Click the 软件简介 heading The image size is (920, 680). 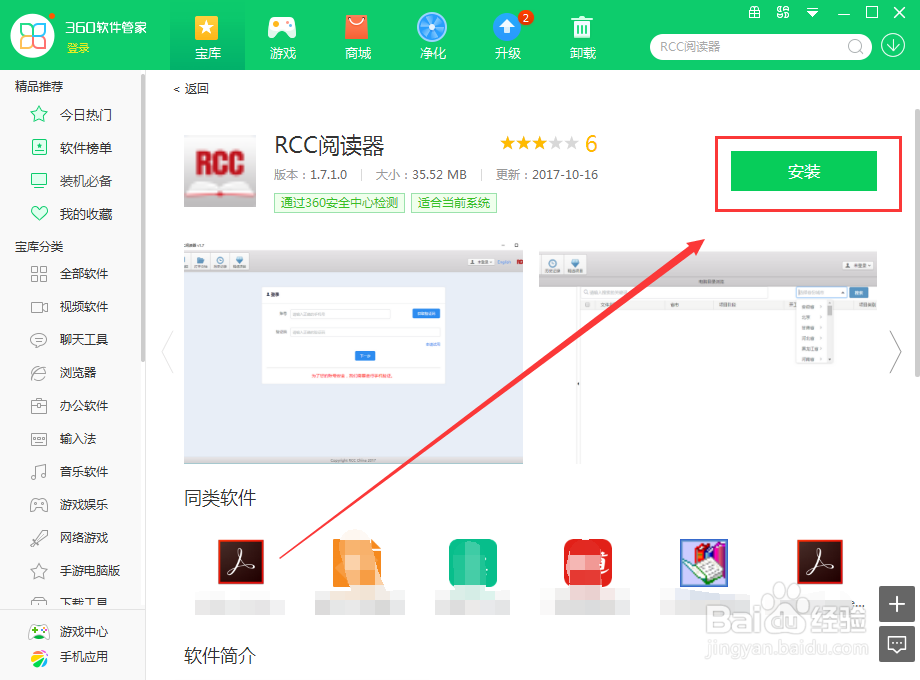coord(220,655)
